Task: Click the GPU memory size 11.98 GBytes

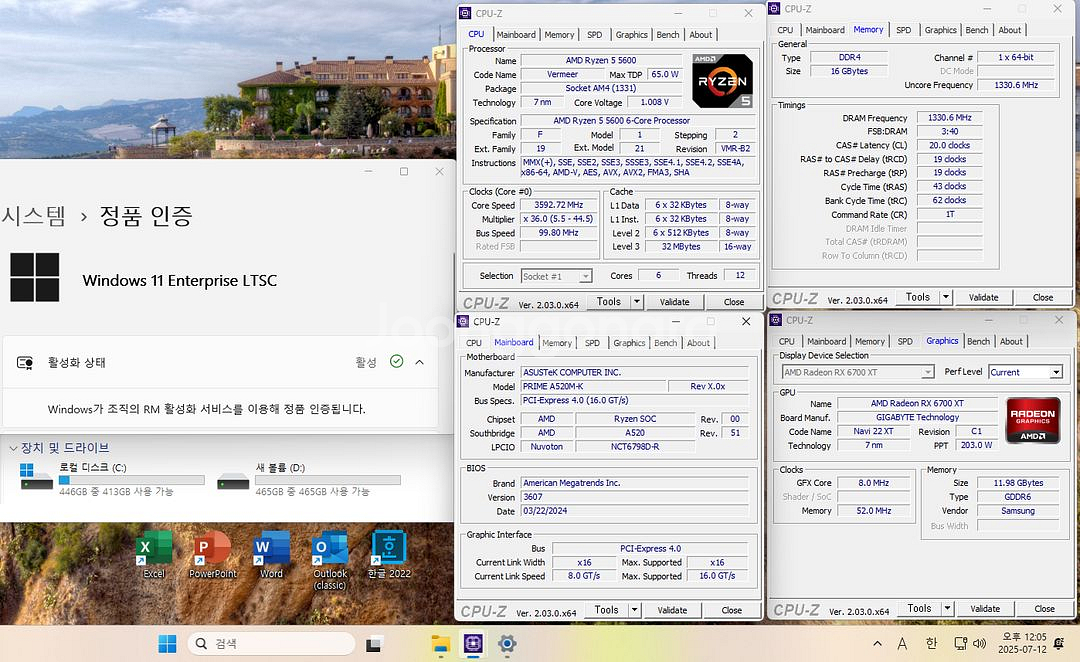Action: tap(1017, 484)
